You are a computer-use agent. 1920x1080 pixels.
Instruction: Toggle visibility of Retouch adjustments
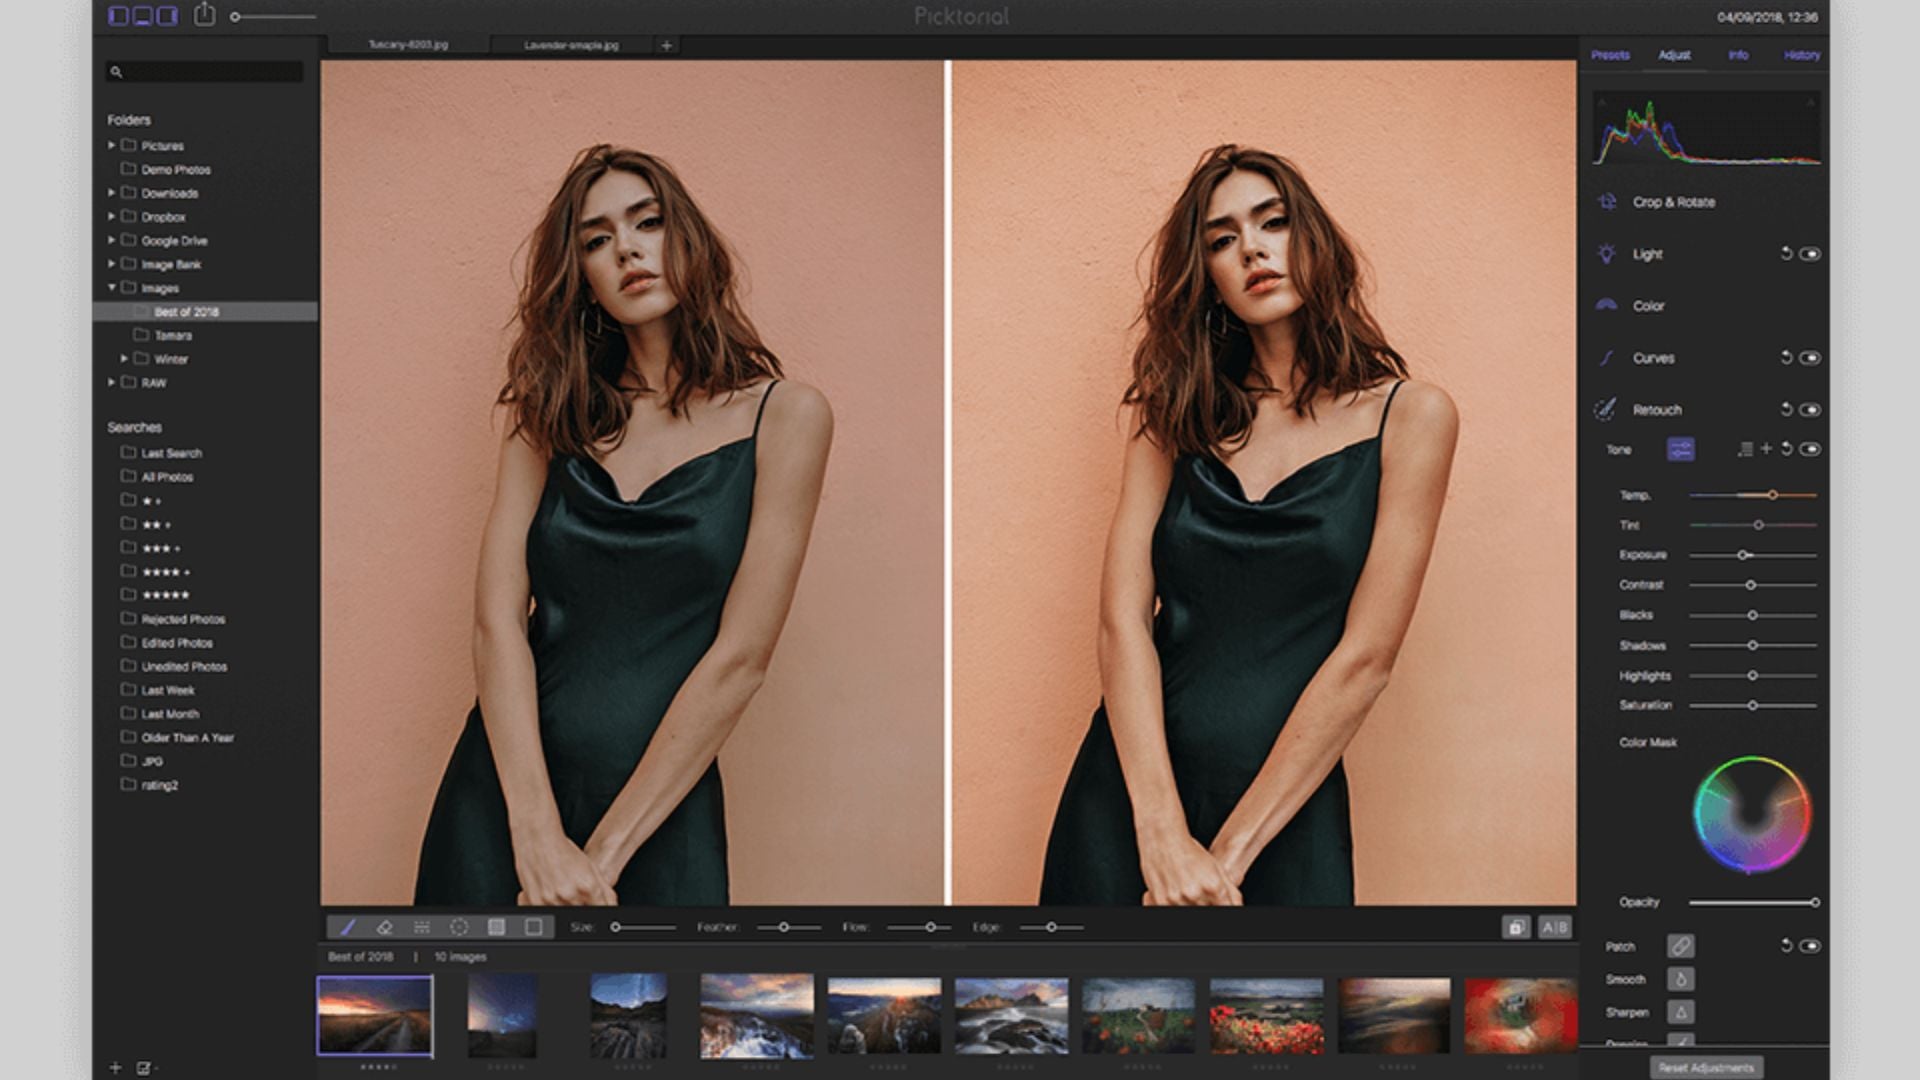1810,409
